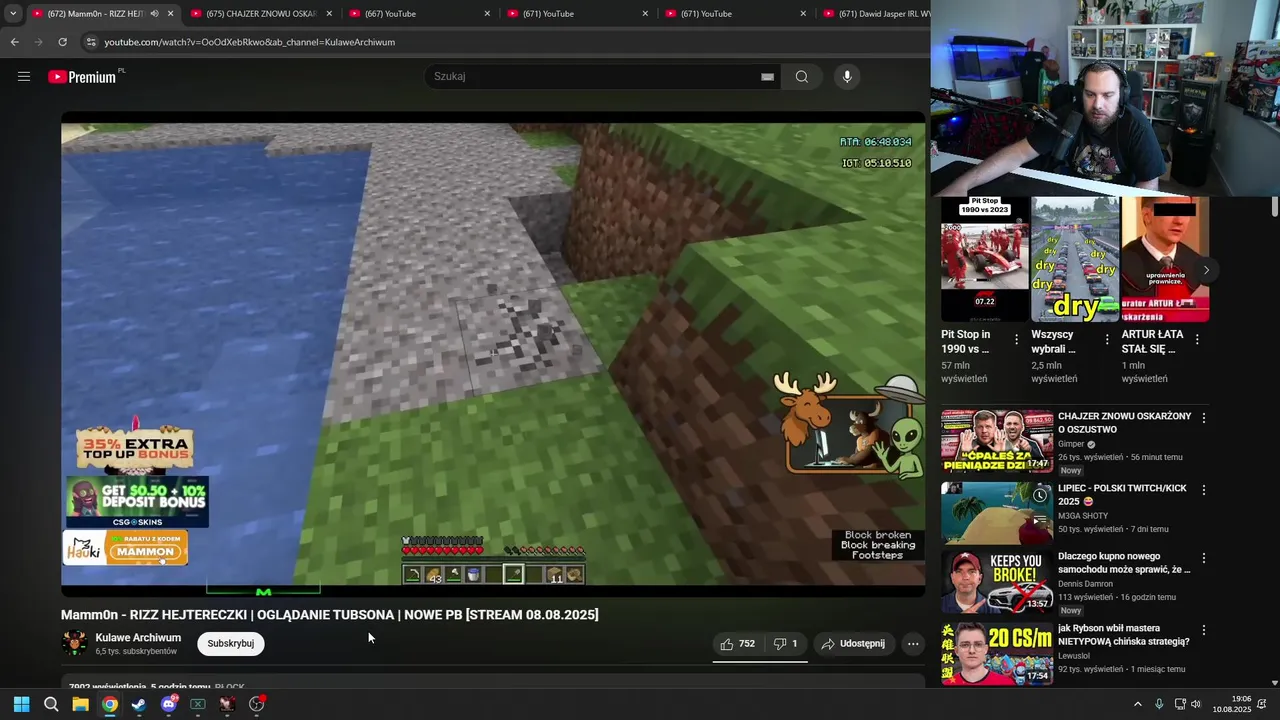The image size is (1280, 720).
Task: Open the system tray microphone icon
Action: pos(1159,704)
